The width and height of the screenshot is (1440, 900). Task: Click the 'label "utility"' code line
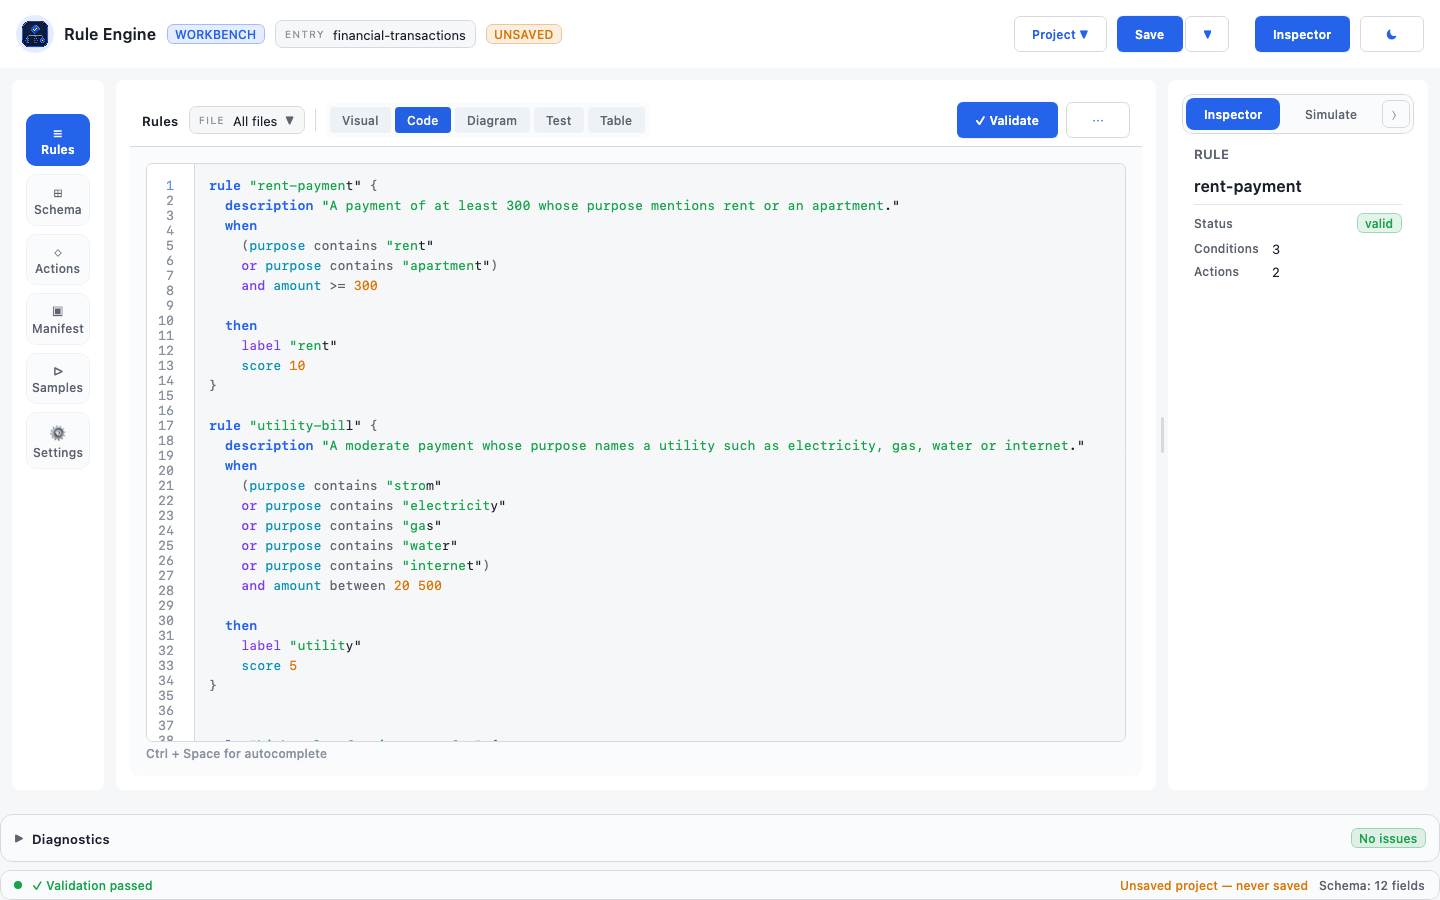[x=301, y=645]
